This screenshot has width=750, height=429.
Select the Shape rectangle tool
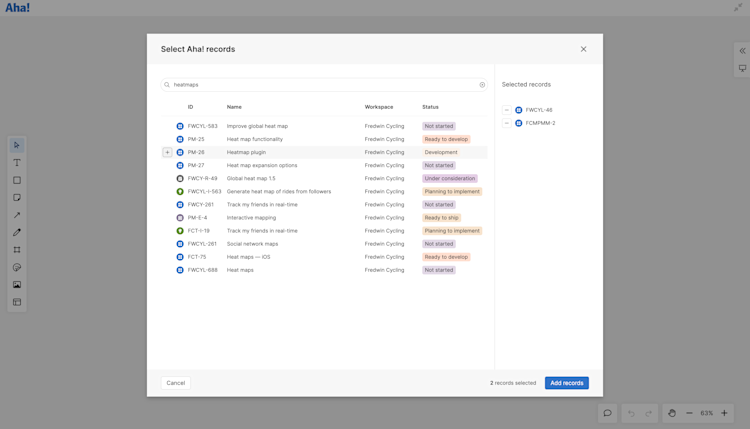click(x=17, y=180)
